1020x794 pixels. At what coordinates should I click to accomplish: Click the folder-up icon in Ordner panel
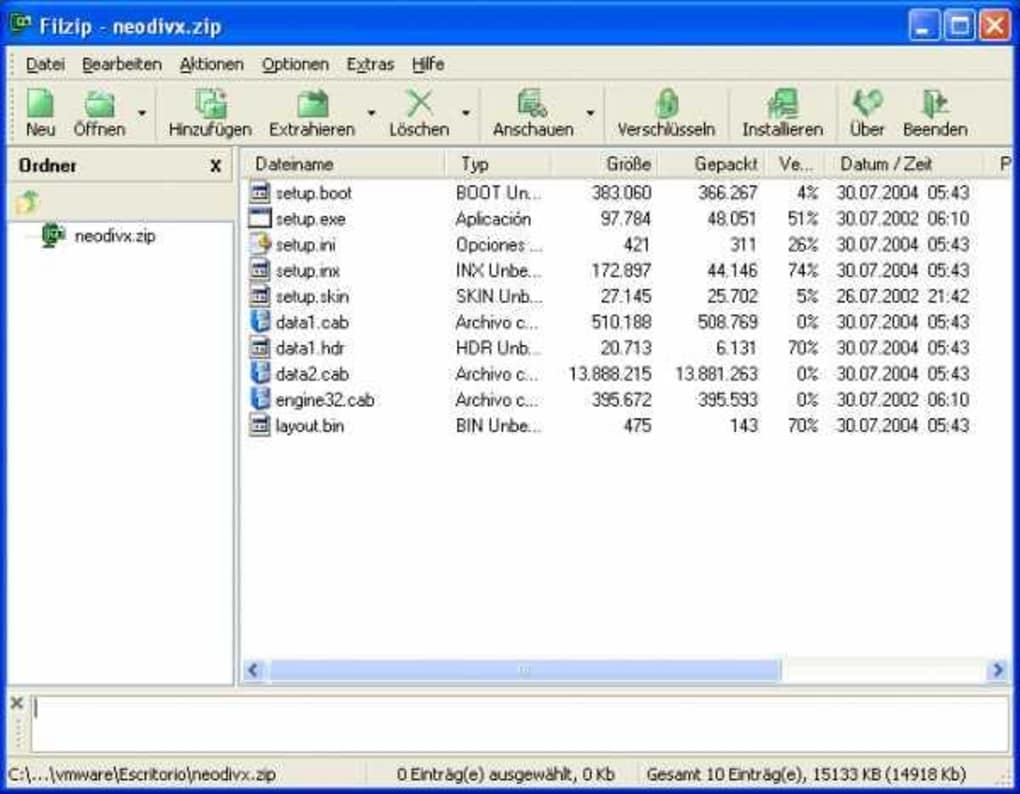tap(27, 202)
